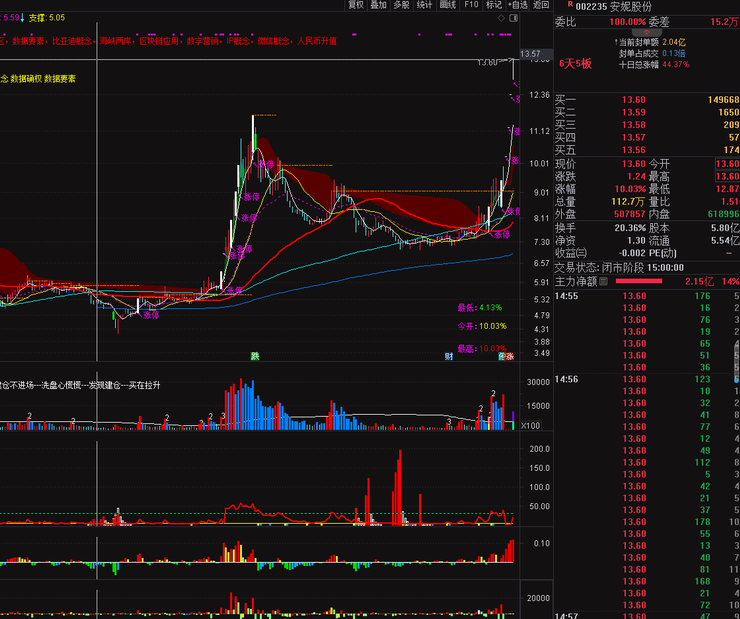
Task: Click the green 跌 marker on chart
Action: pyautogui.click(x=255, y=356)
